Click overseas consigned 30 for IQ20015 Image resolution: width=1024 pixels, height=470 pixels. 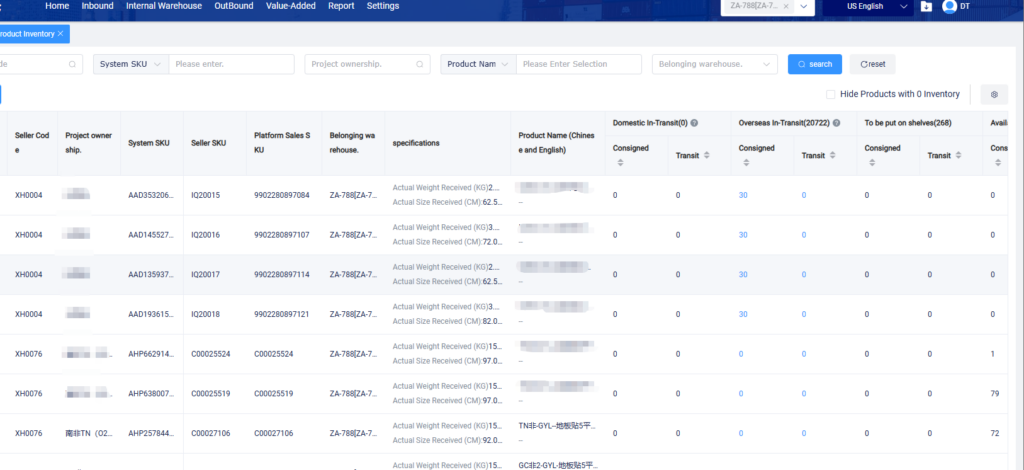pyautogui.click(x=743, y=195)
